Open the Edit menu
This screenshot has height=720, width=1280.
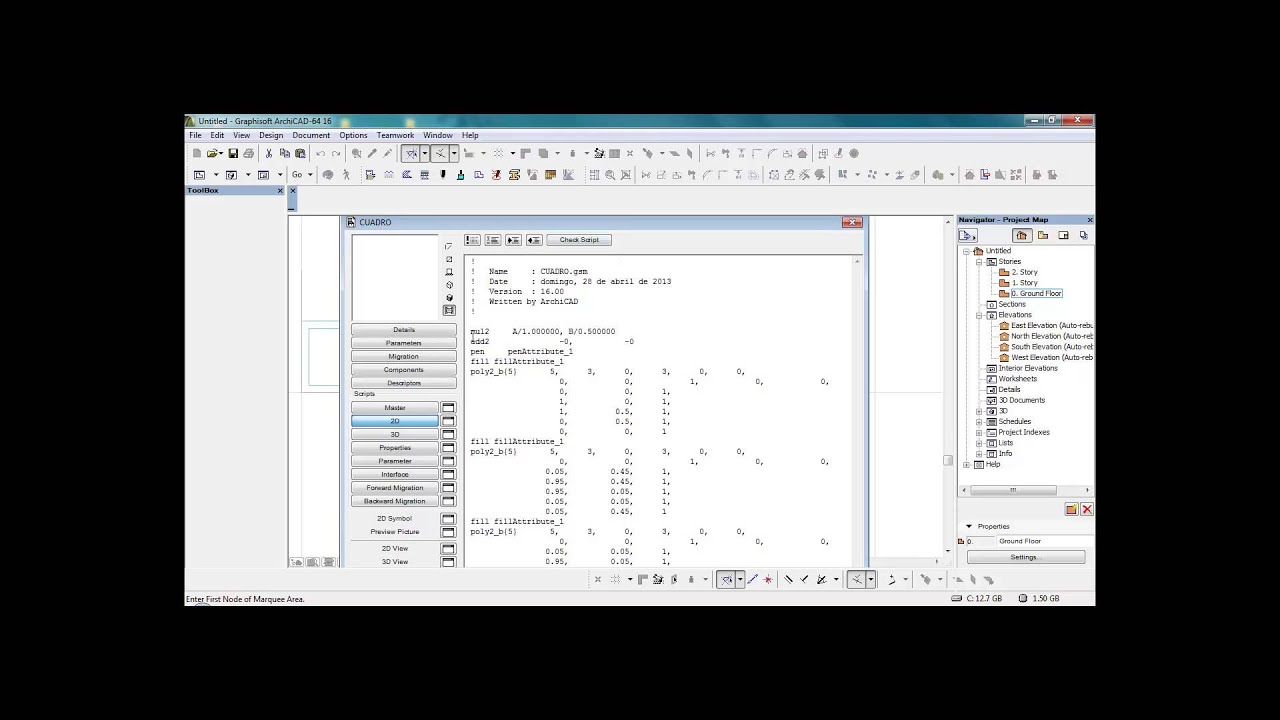(x=217, y=135)
